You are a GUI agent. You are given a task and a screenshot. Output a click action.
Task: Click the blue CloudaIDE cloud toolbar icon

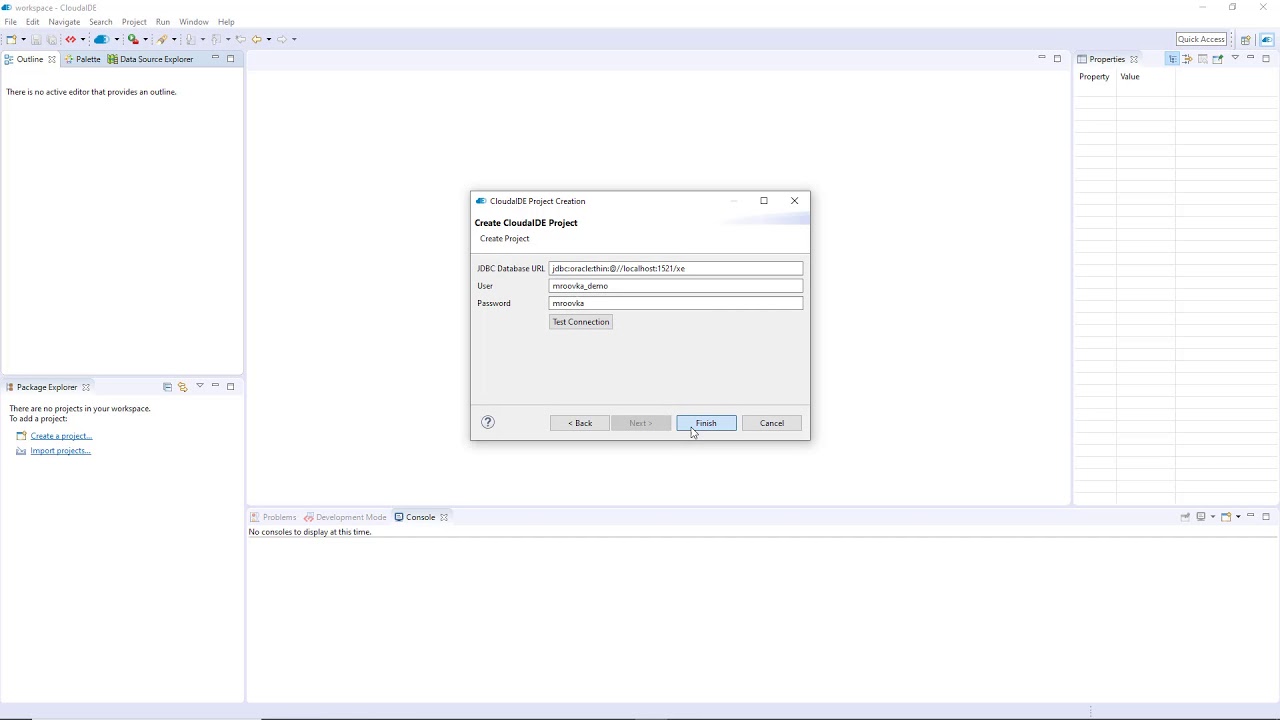pyautogui.click(x=101, y=39)
